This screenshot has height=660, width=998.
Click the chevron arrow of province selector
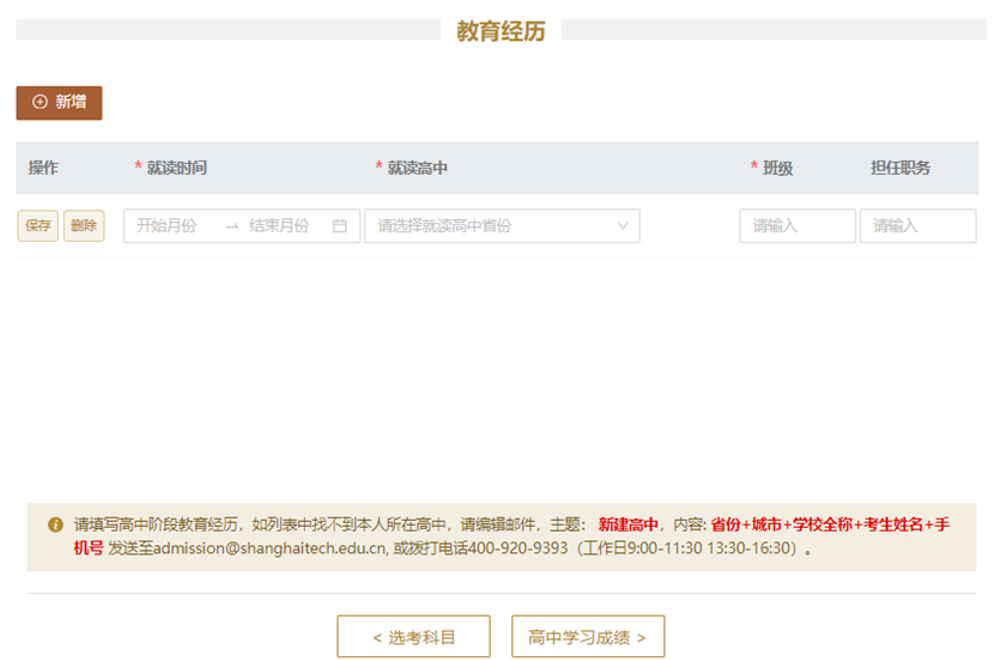[x=623, y=226]
